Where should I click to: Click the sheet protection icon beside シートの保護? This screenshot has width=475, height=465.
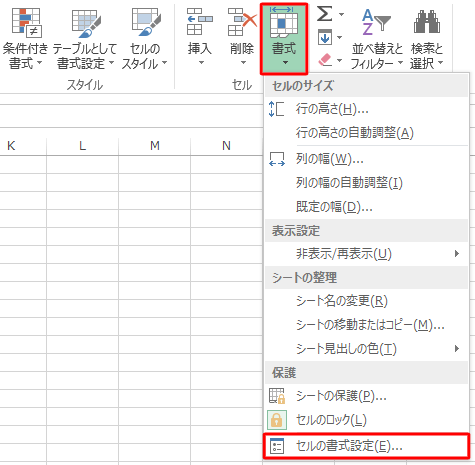coord(277,396)
